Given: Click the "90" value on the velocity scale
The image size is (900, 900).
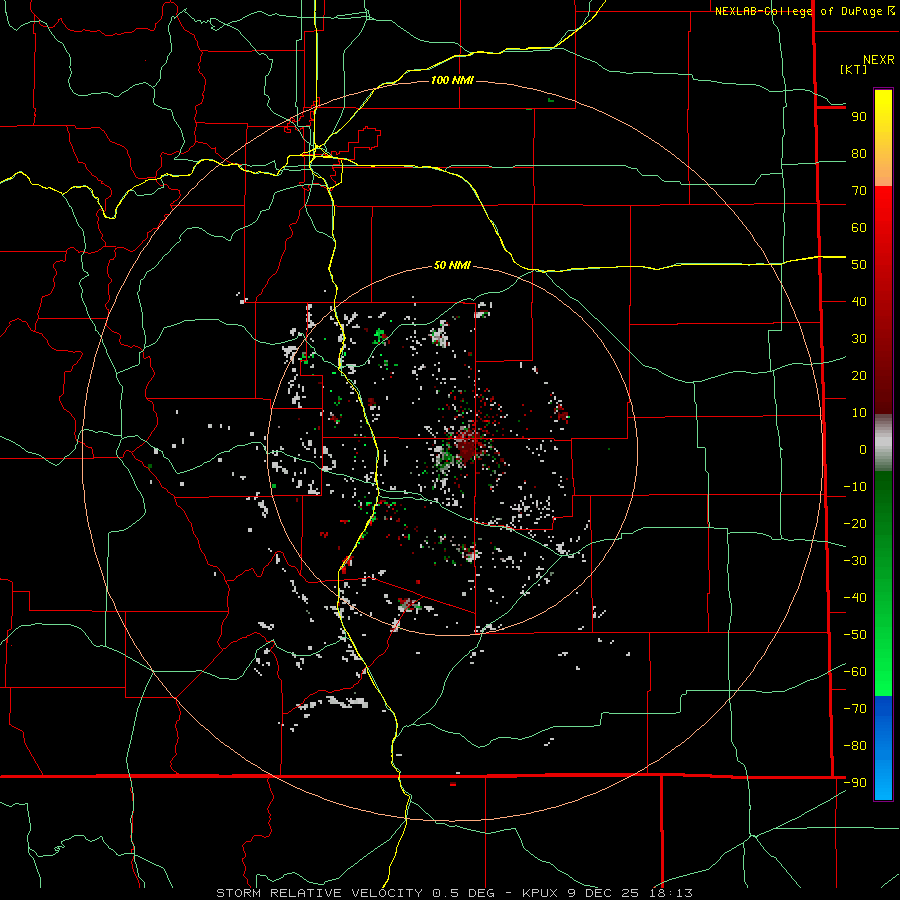Looking at the screenshot, I should (x=859, y=117).
